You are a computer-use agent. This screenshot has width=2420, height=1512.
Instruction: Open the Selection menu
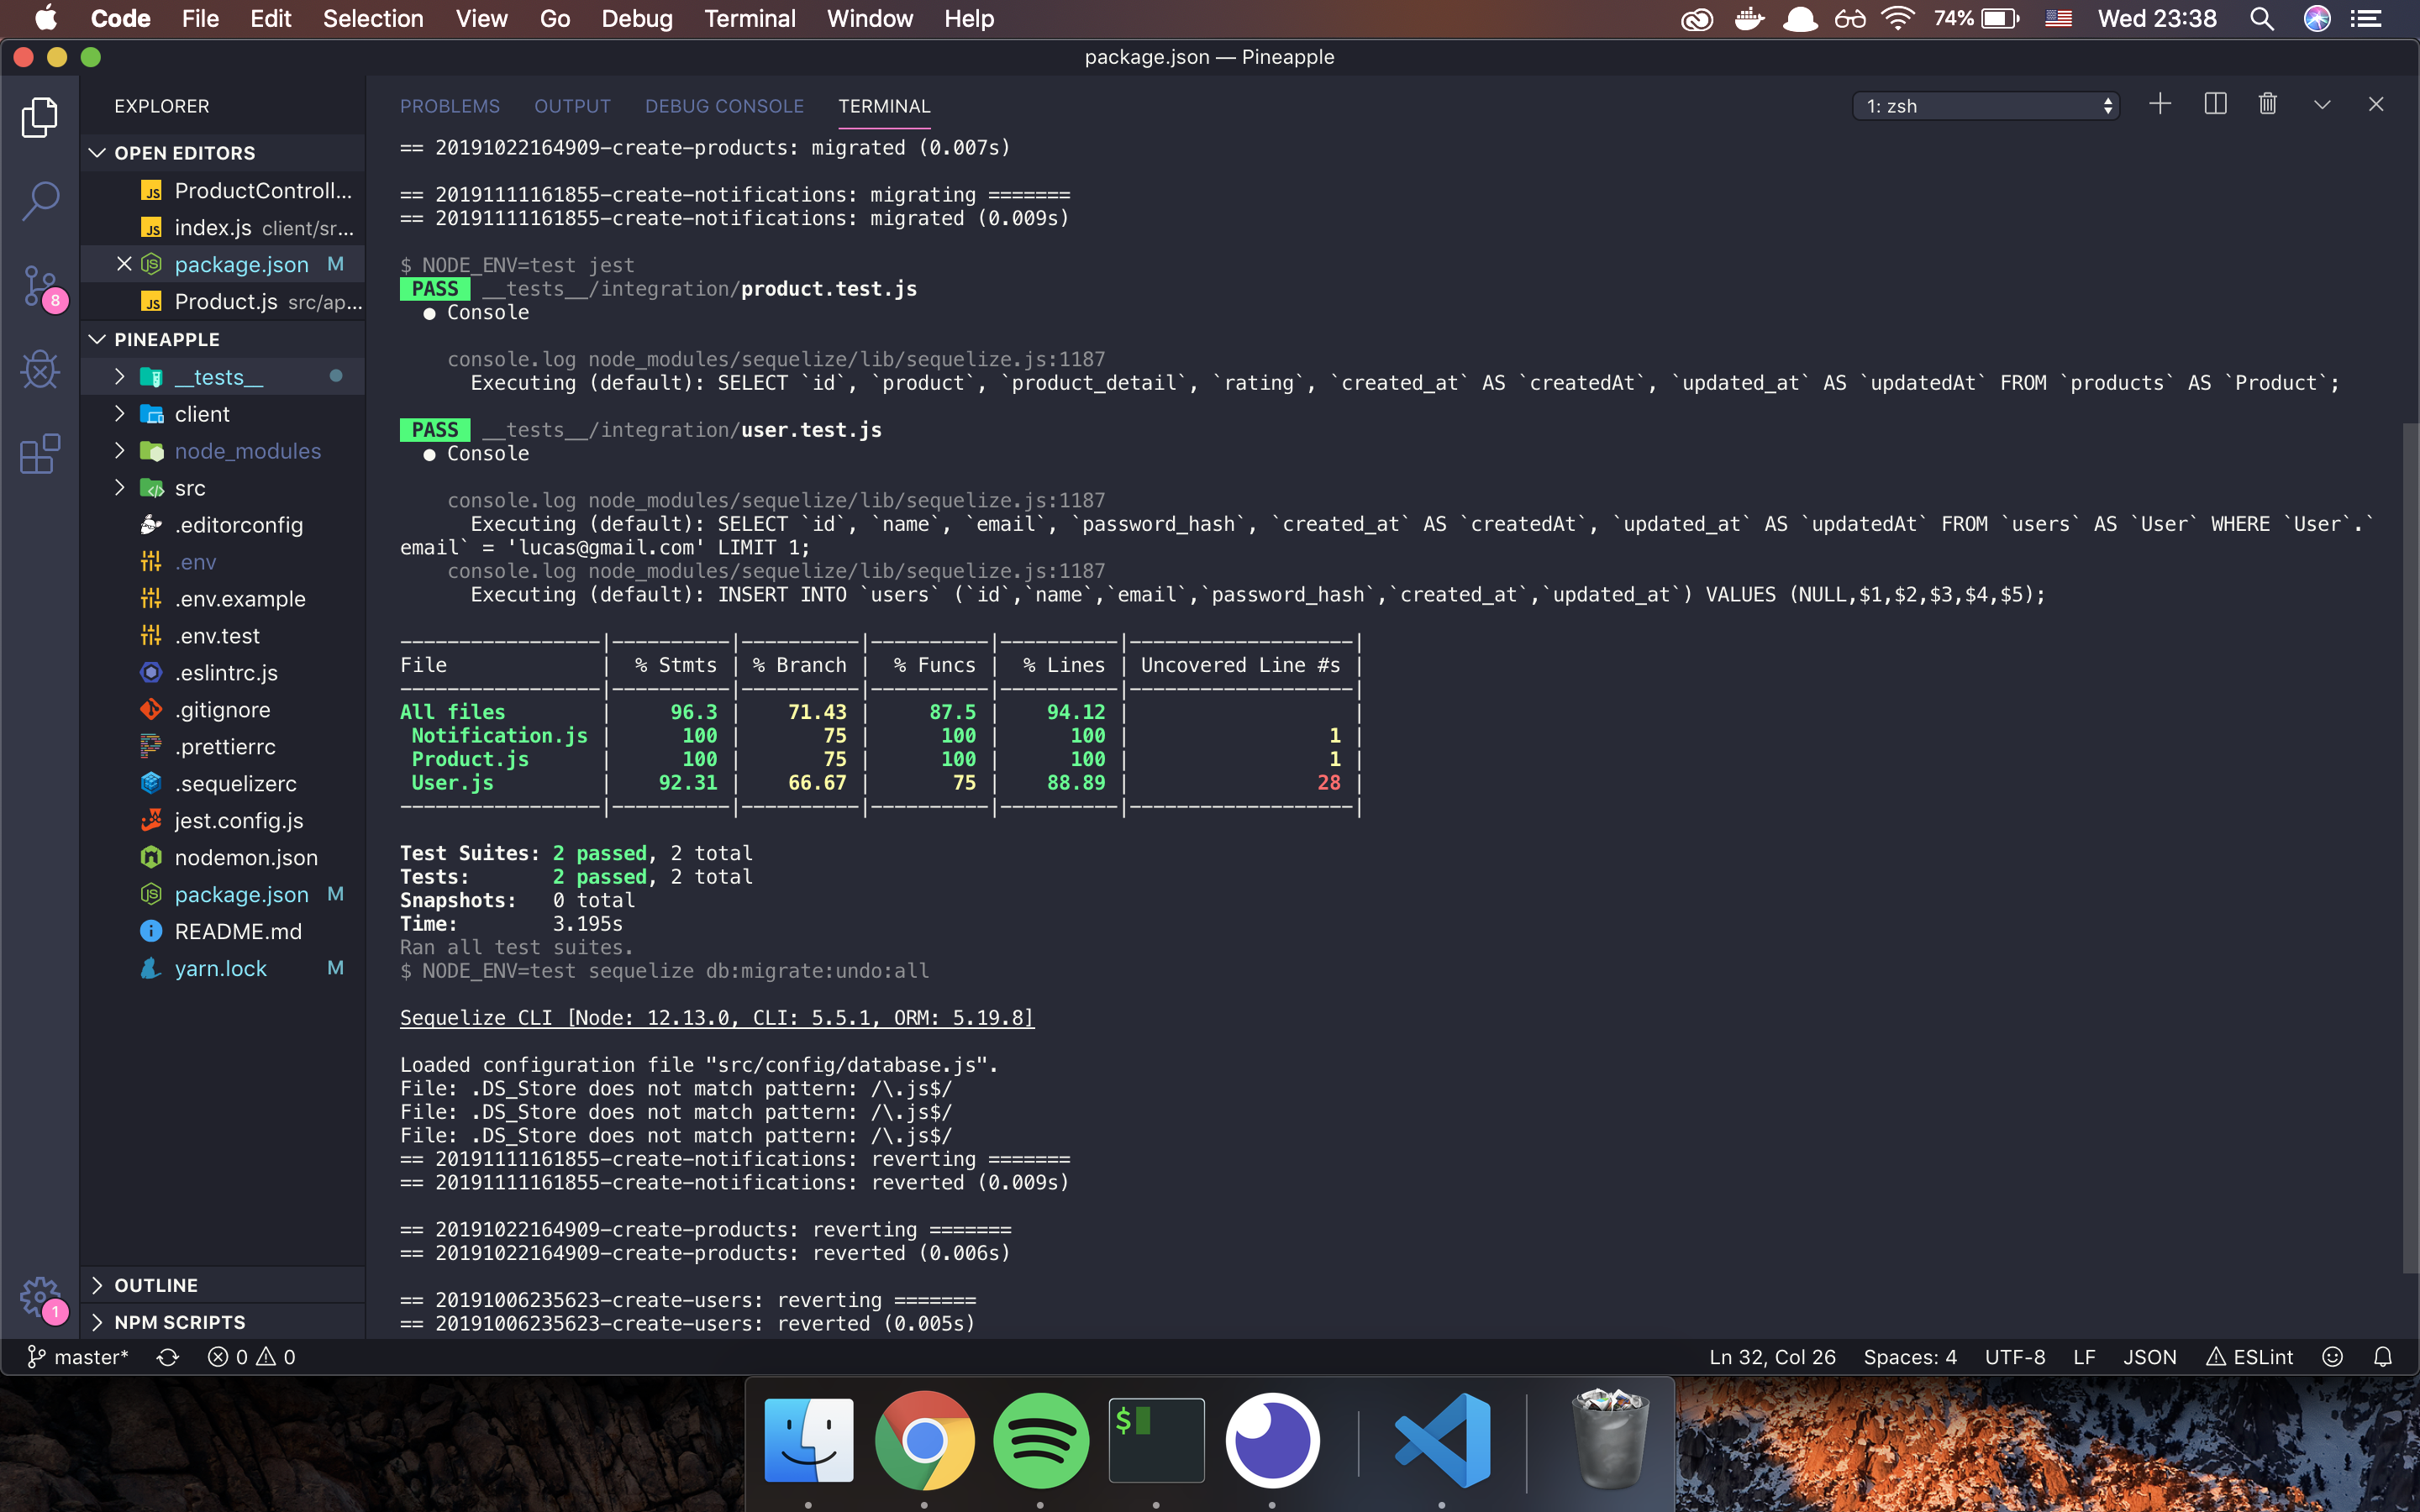click(373, 18)
